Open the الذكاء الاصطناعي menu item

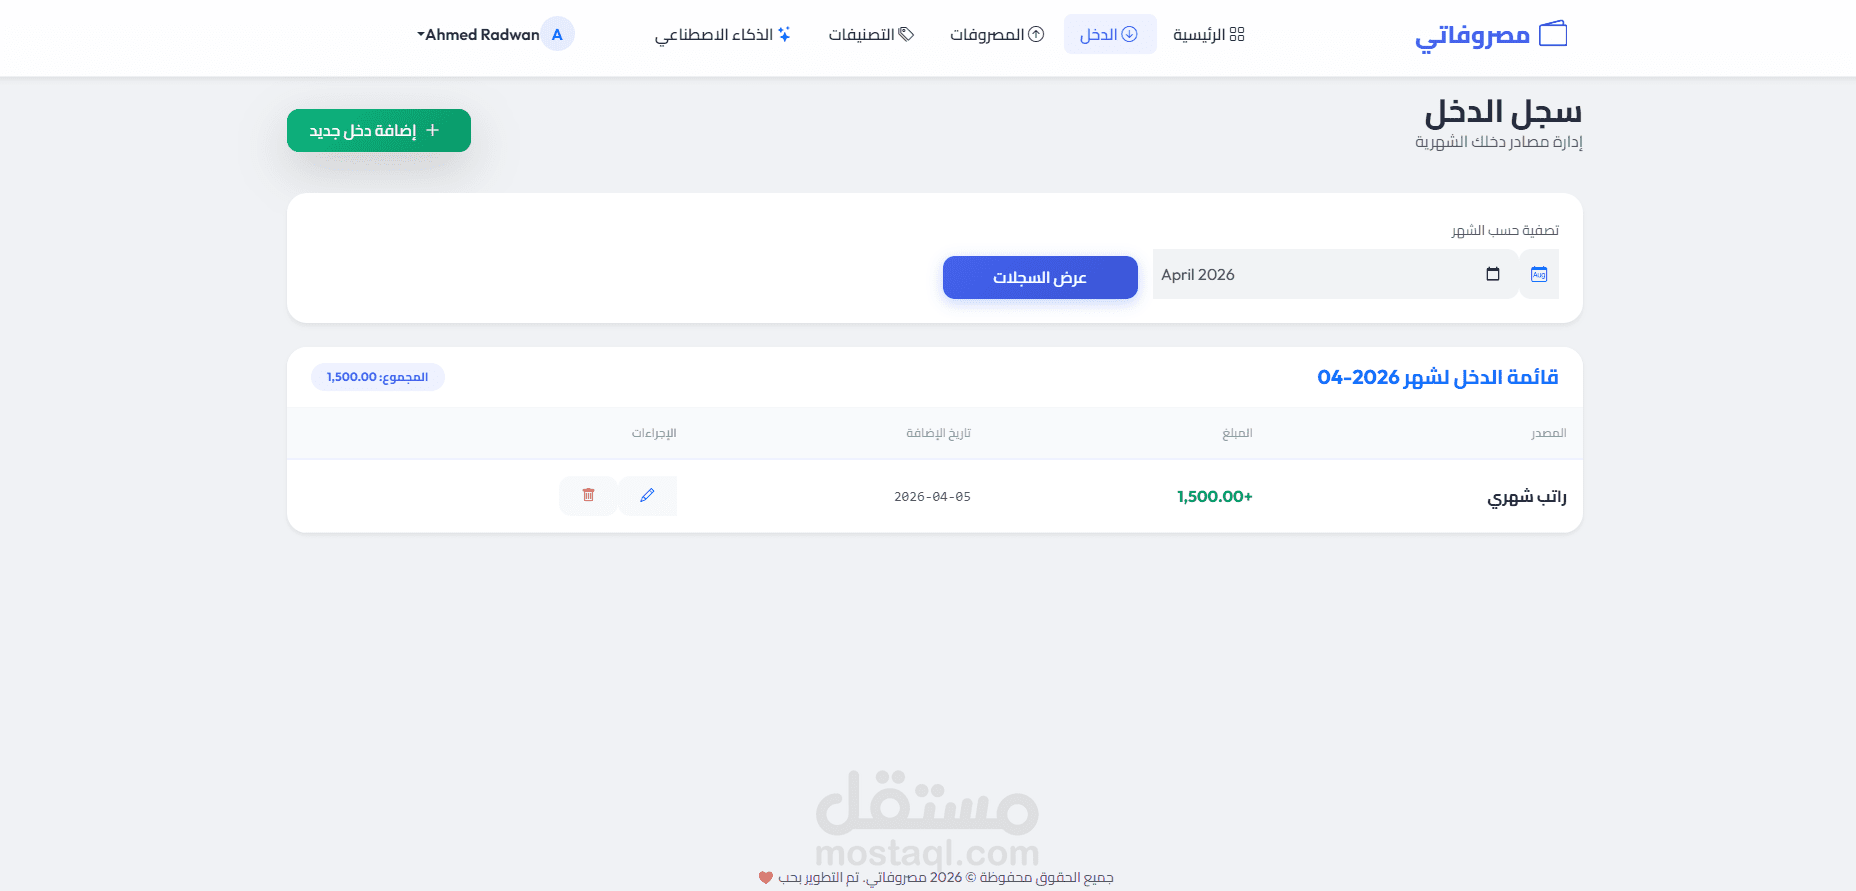(x=723, y=34)
